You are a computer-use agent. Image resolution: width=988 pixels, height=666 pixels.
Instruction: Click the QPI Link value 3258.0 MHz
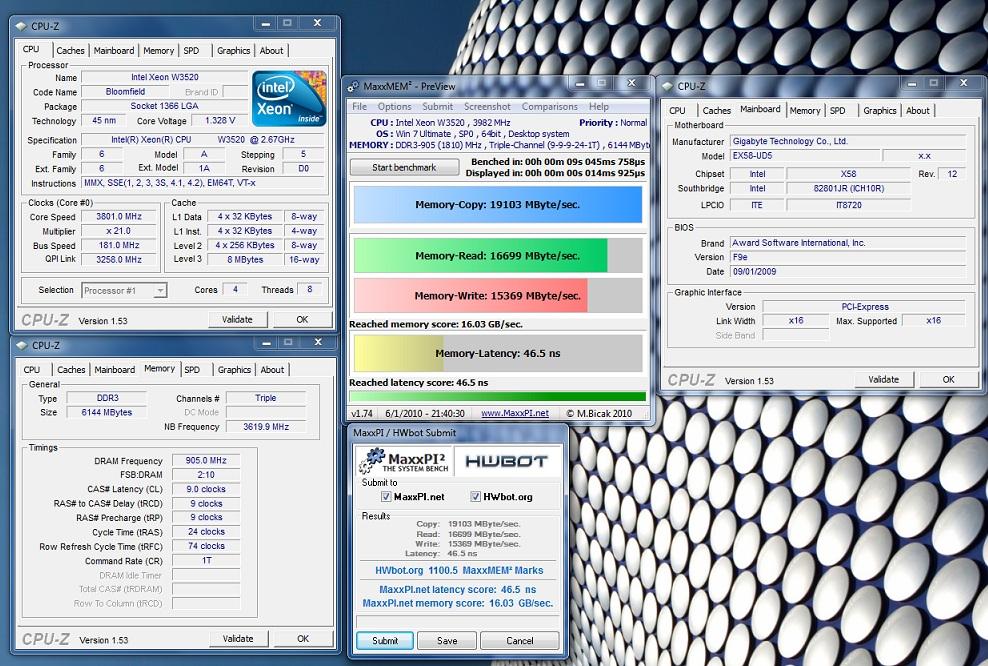point(118,260)
